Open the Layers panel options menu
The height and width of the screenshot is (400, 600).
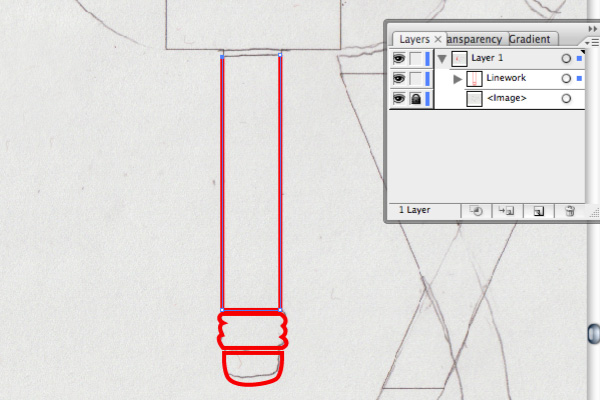pos(592,42)
